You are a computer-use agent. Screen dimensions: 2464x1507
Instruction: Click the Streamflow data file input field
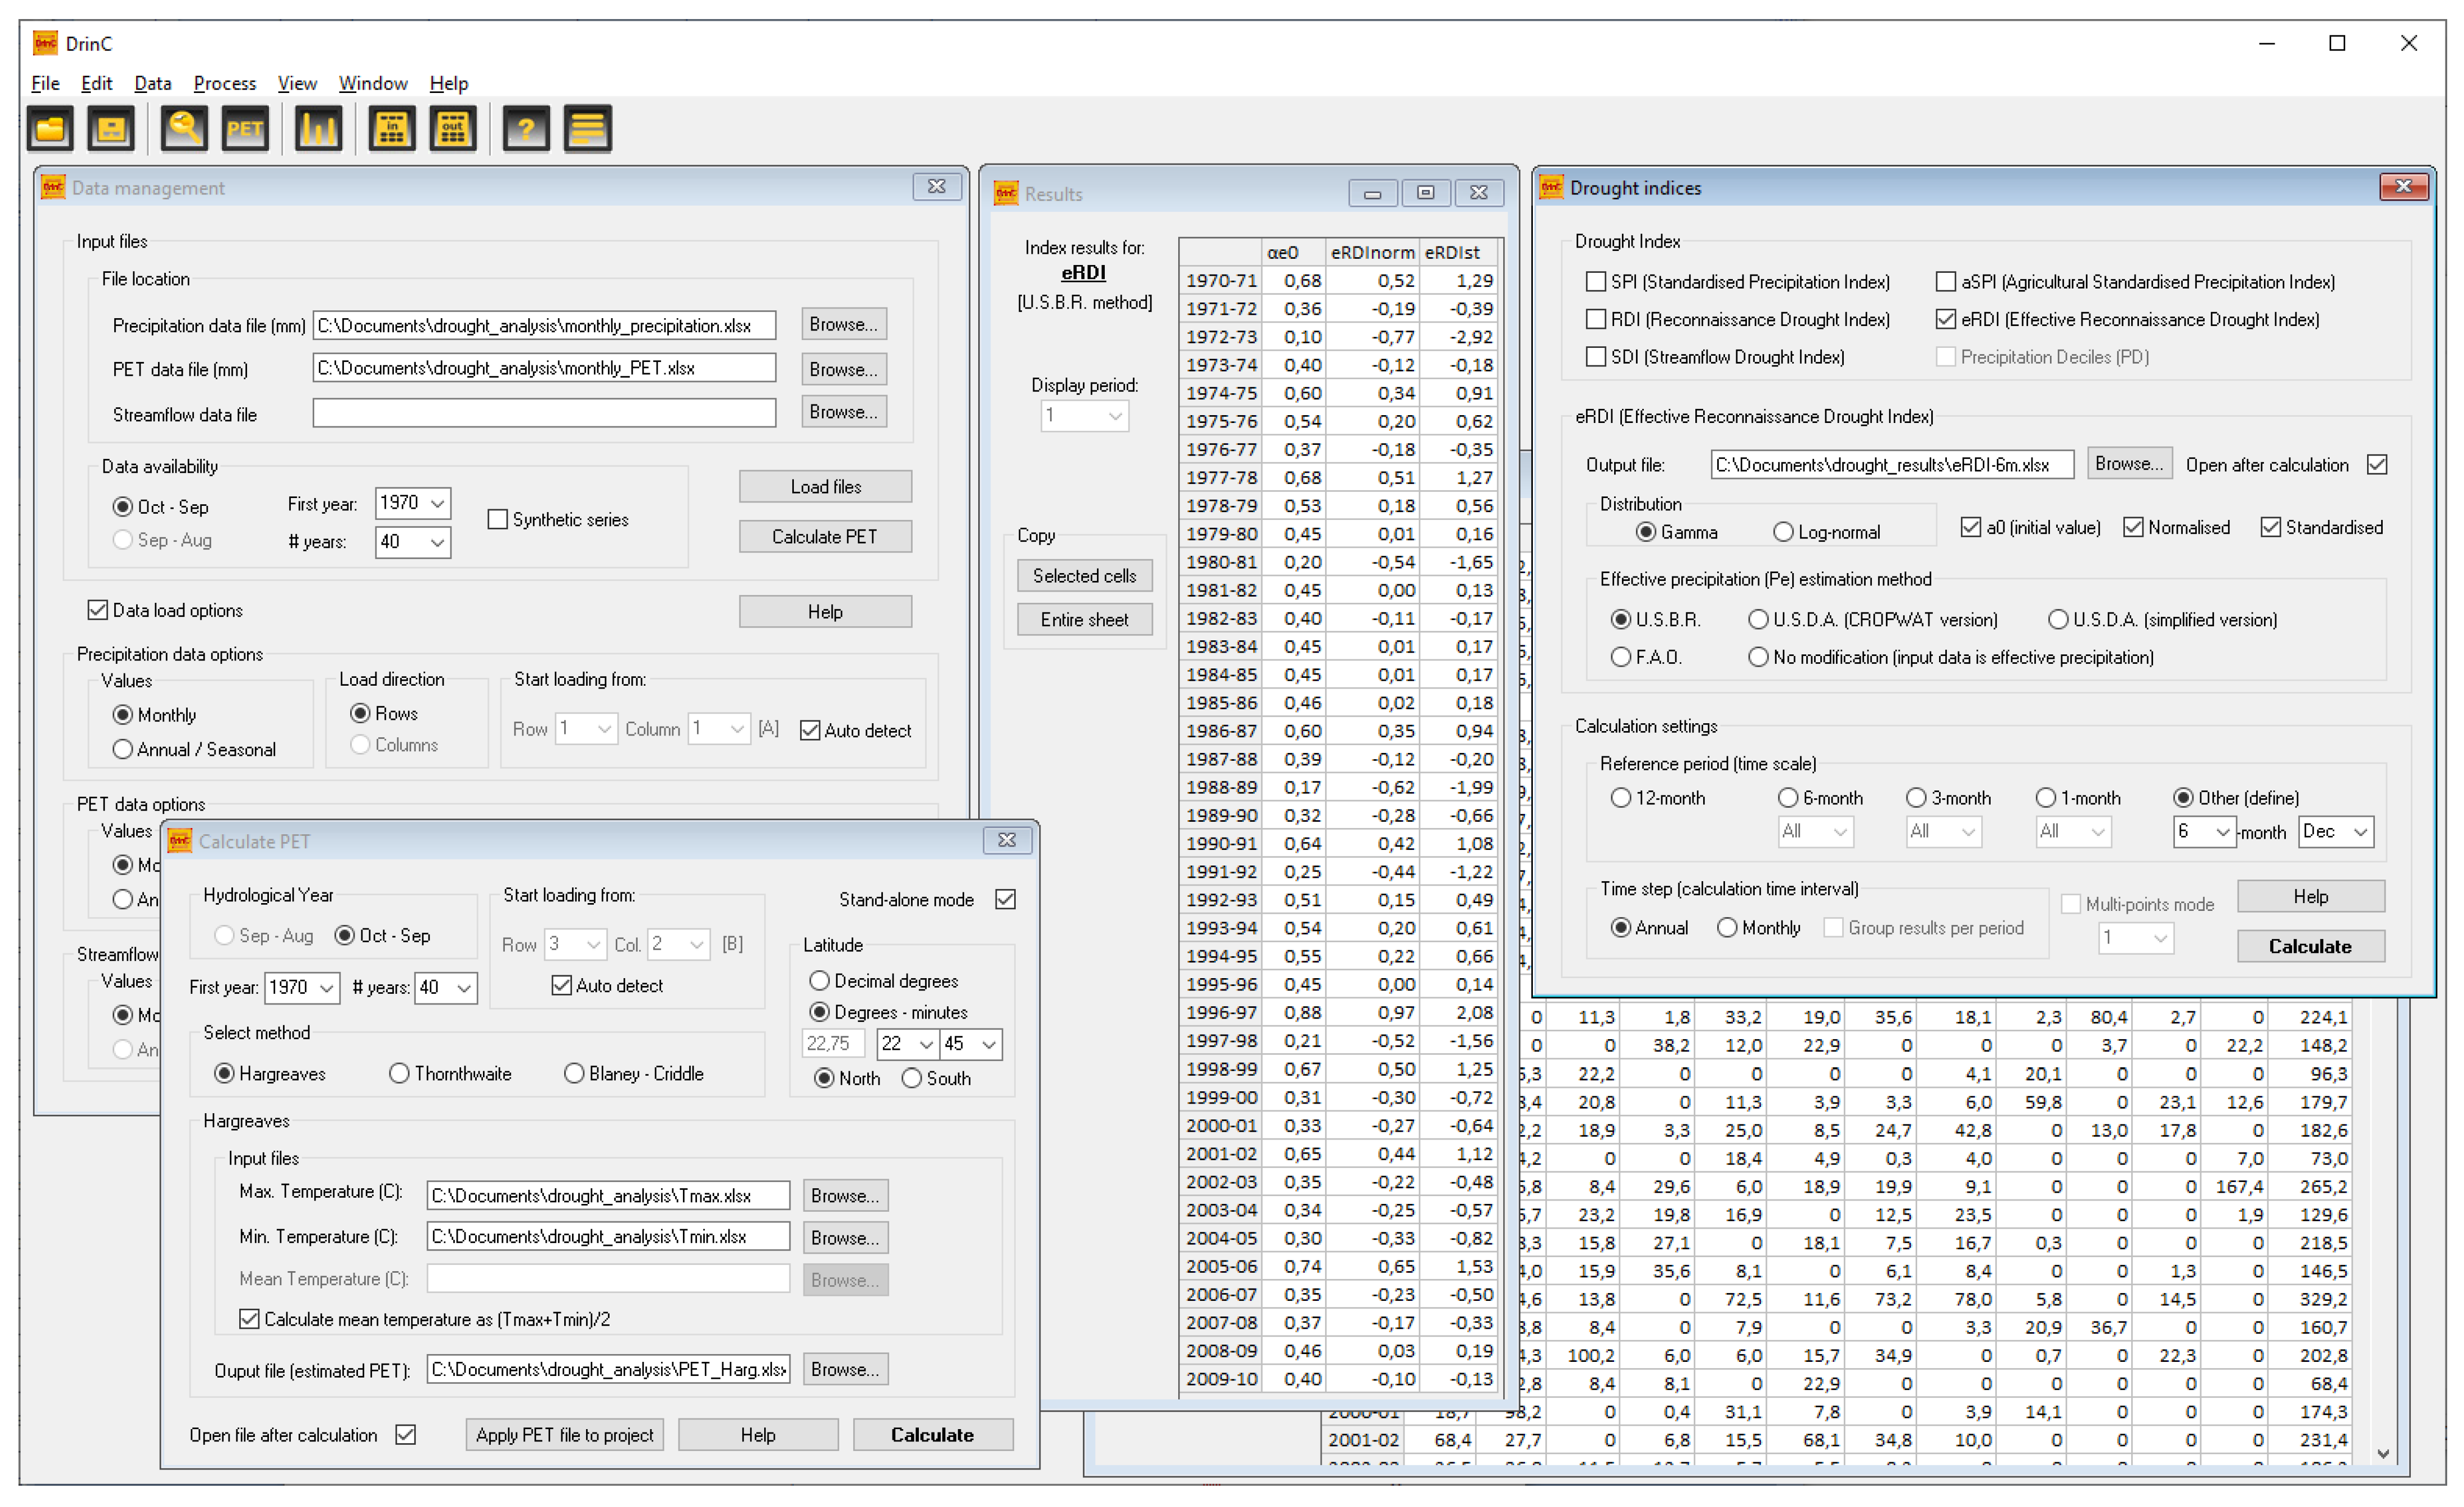(544, 413)
